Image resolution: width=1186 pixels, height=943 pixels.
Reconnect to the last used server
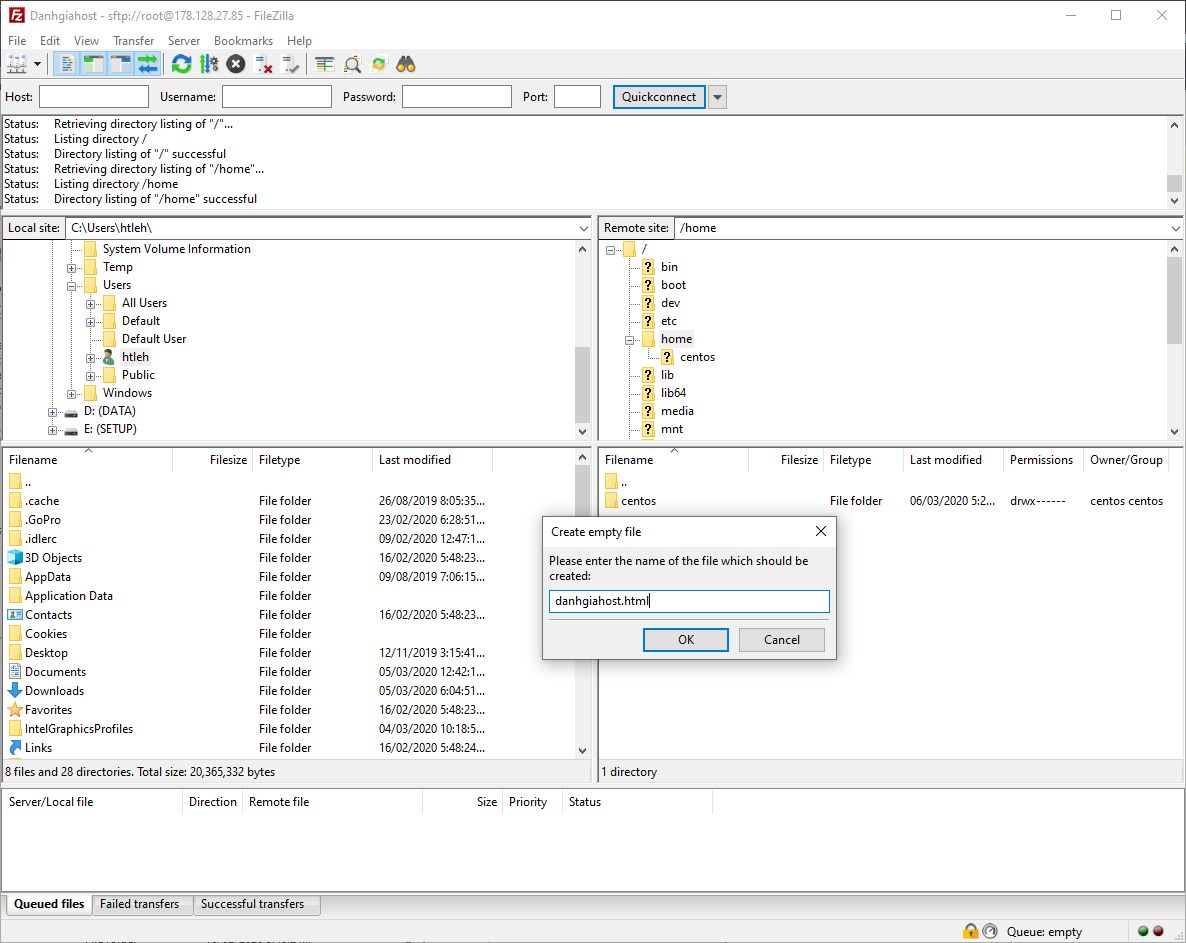click(290, 64)
